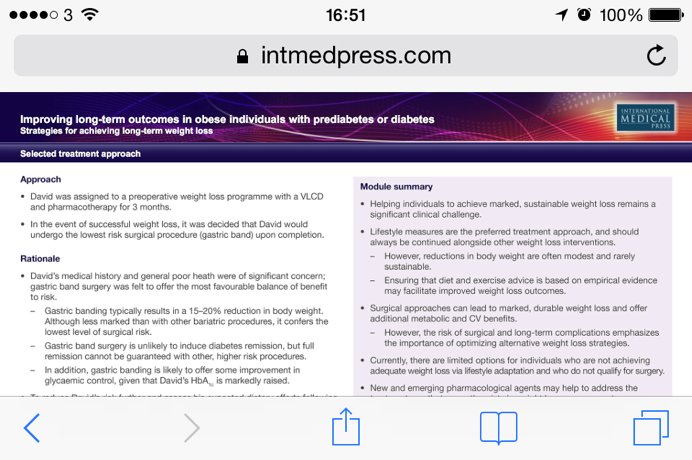
Task: Click bullet "Helping individuals to achieve marked"
Action: pyautogui.click(x=513, y=209)
